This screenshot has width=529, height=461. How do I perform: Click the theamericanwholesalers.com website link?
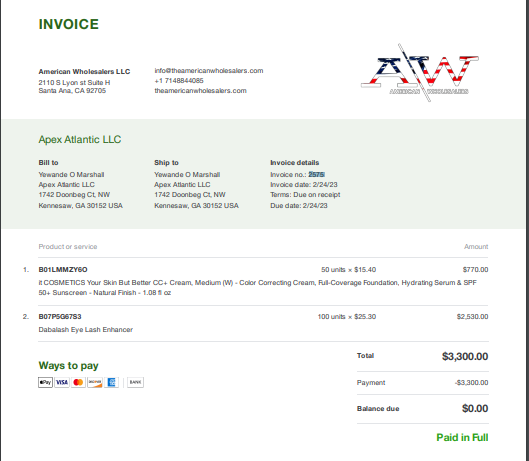coord(200,91)
